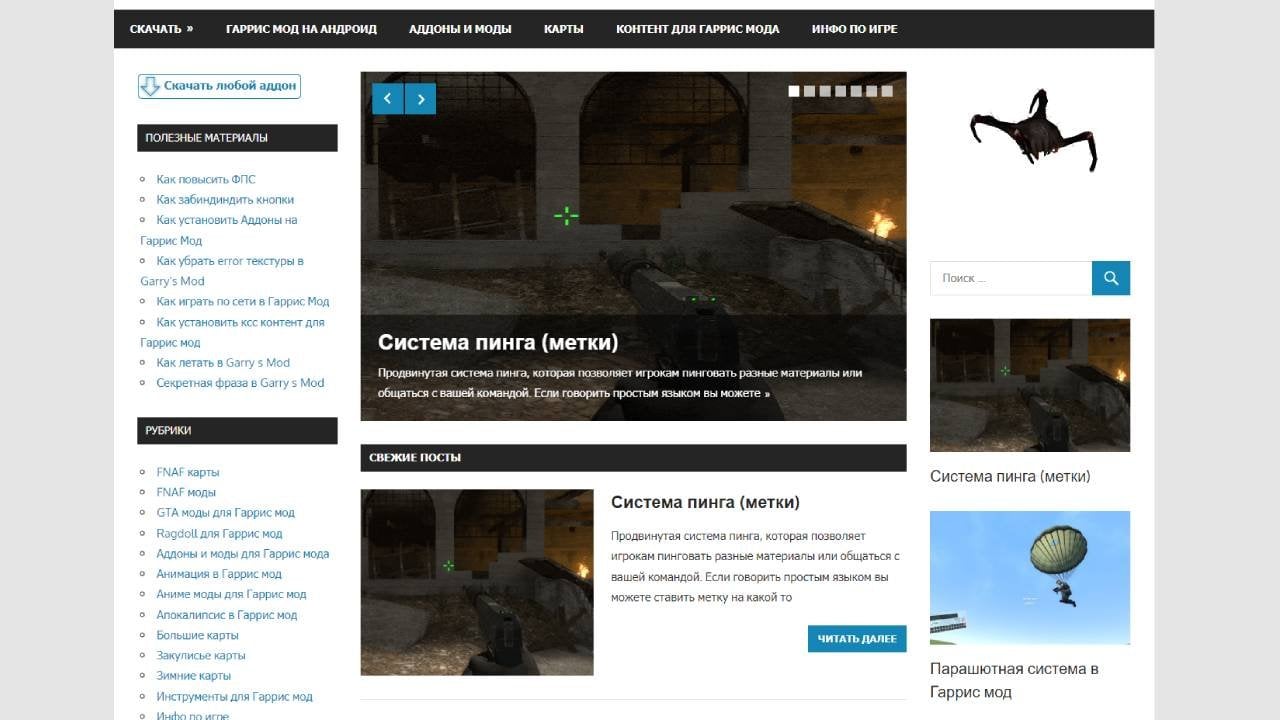Select the first slider pagination dot

794,91
